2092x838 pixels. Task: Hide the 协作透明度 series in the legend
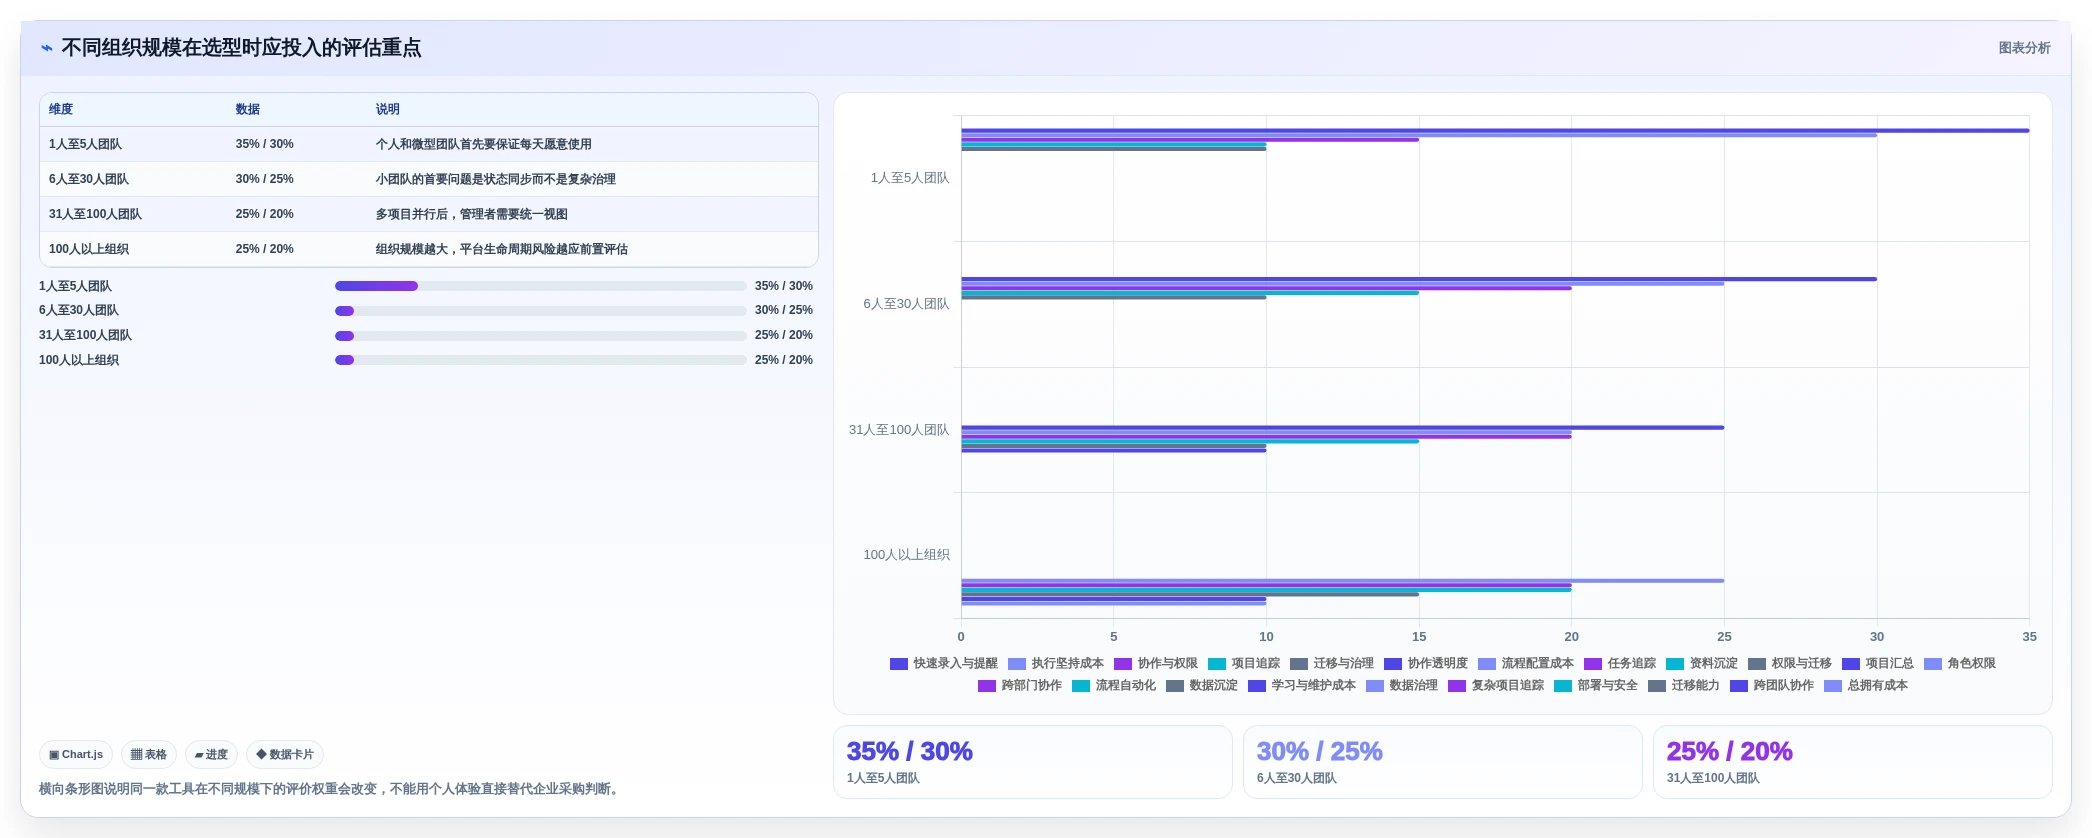tap(1426, 664)
